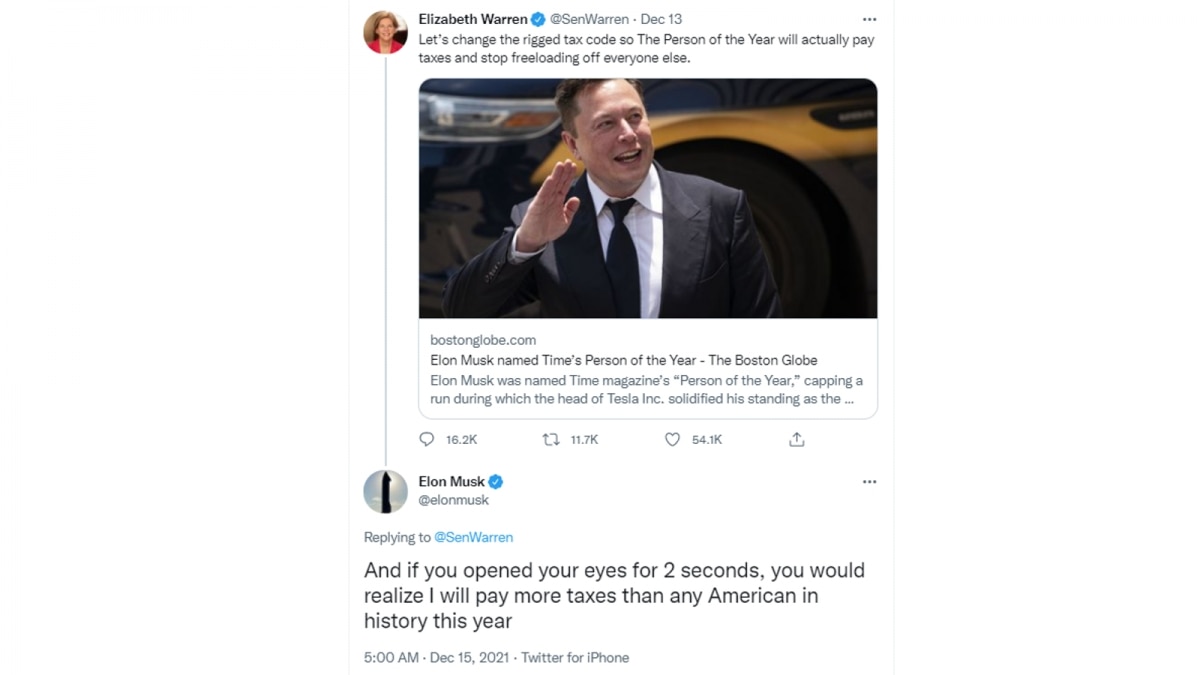The width and height of the screenshot is (1200, 675).
Task: Share Warren's tweet via the share icon
Action: pos(797,439)
